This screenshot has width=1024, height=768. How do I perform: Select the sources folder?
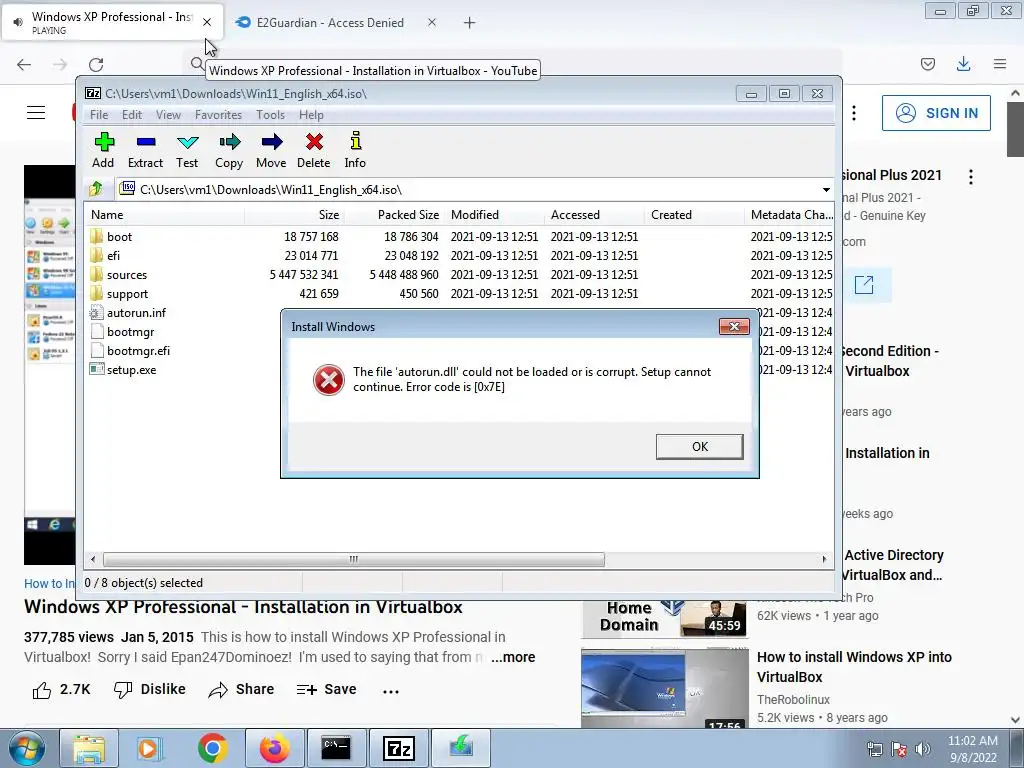[x=127, y=275]
